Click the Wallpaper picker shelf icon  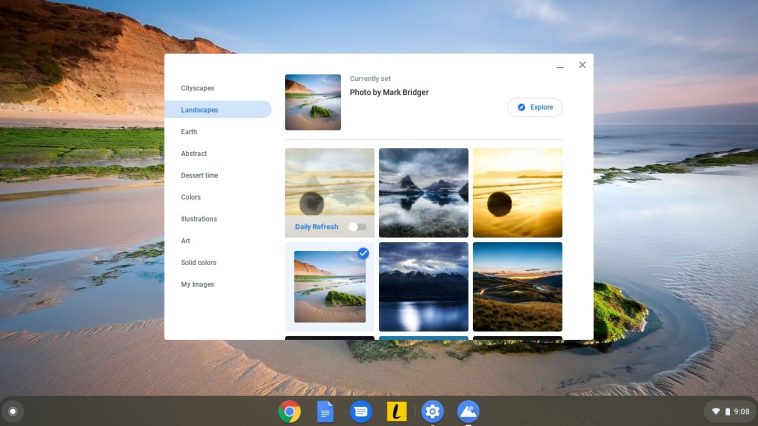(468, 411)
